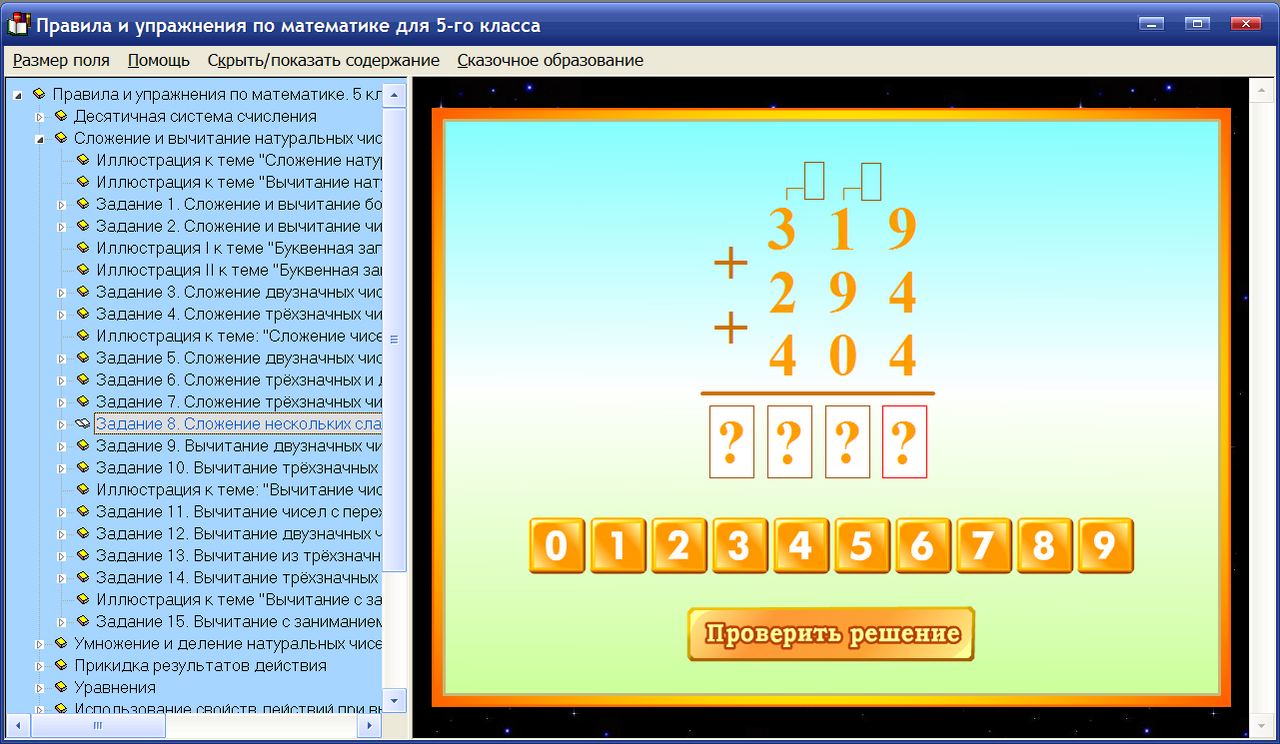Click the orange digit 5 tile
This screenshot has height=744, width=1280.
pyautogui.click(x=863, y=546)
